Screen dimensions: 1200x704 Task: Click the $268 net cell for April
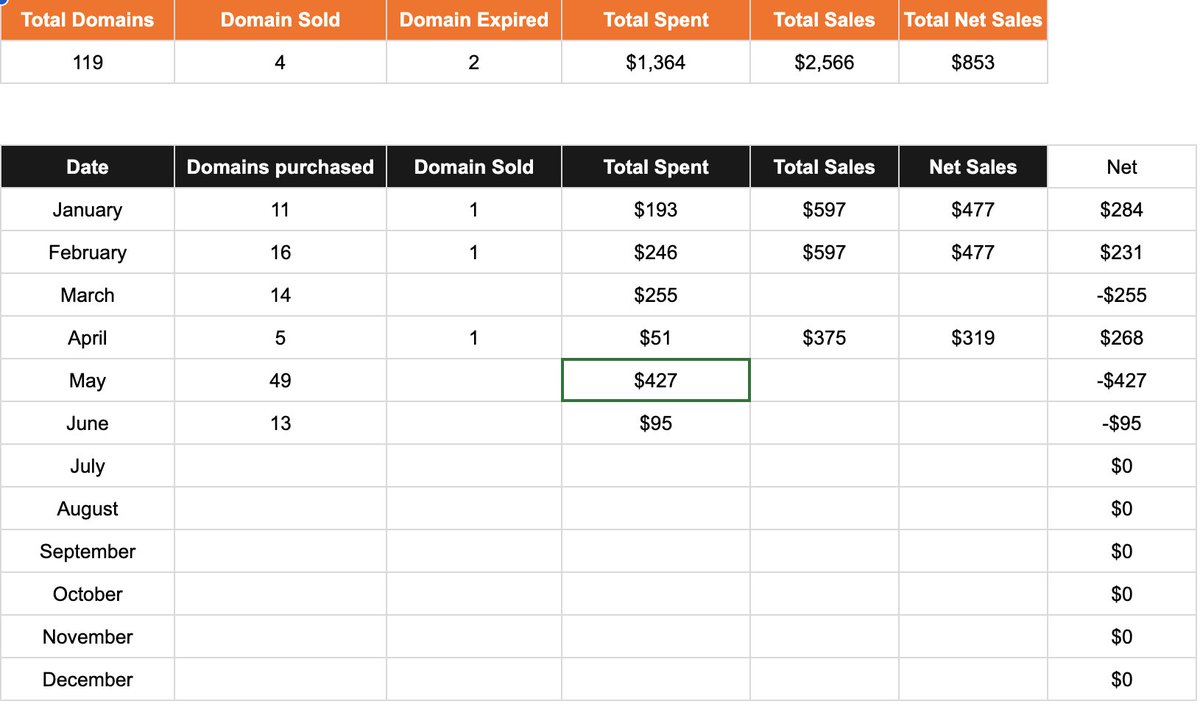pyautogui.click(x=1122, y=338)
